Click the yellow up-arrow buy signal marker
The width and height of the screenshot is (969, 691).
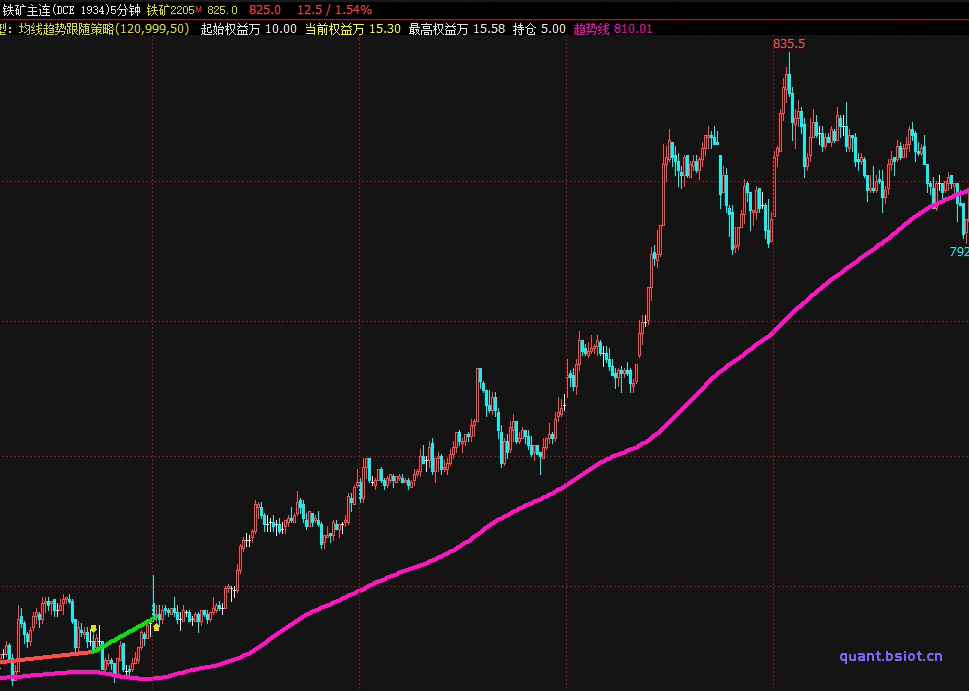[156, 628]
